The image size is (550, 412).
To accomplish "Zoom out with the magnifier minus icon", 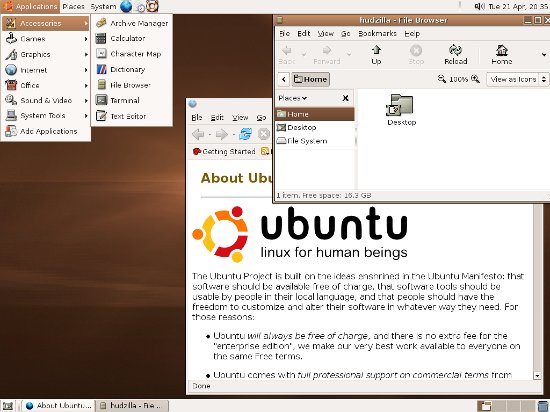I will coord(442,79).
